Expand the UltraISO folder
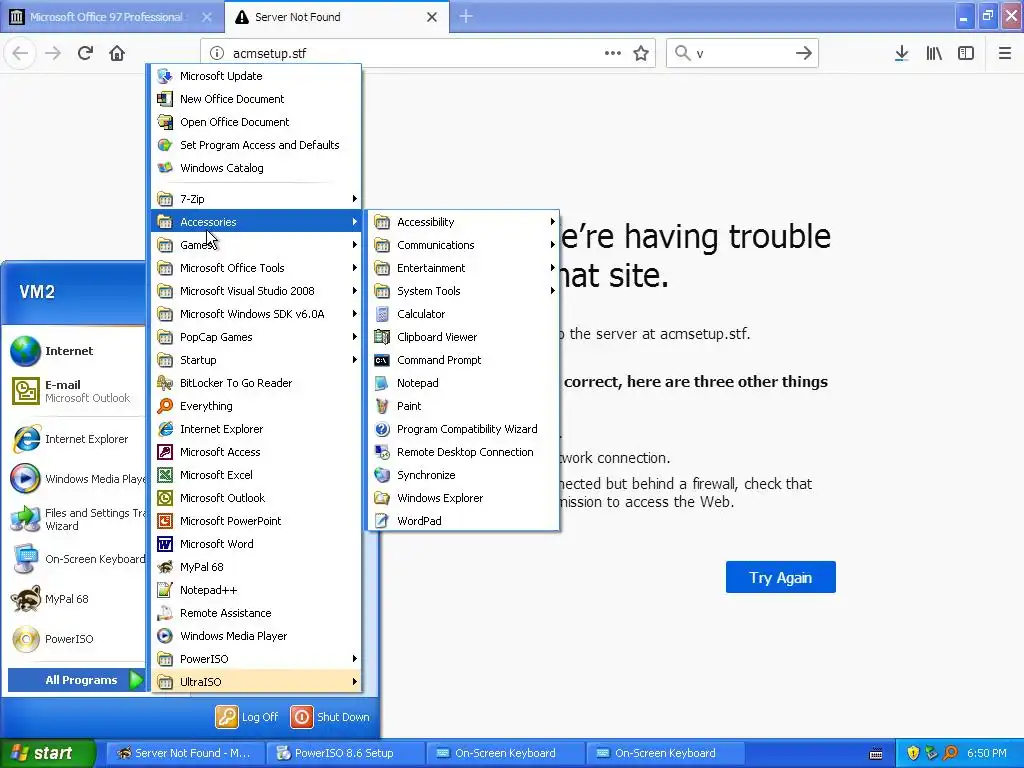Image resolution: width=1024 pixels, height=768 pixels. (256, 682)
